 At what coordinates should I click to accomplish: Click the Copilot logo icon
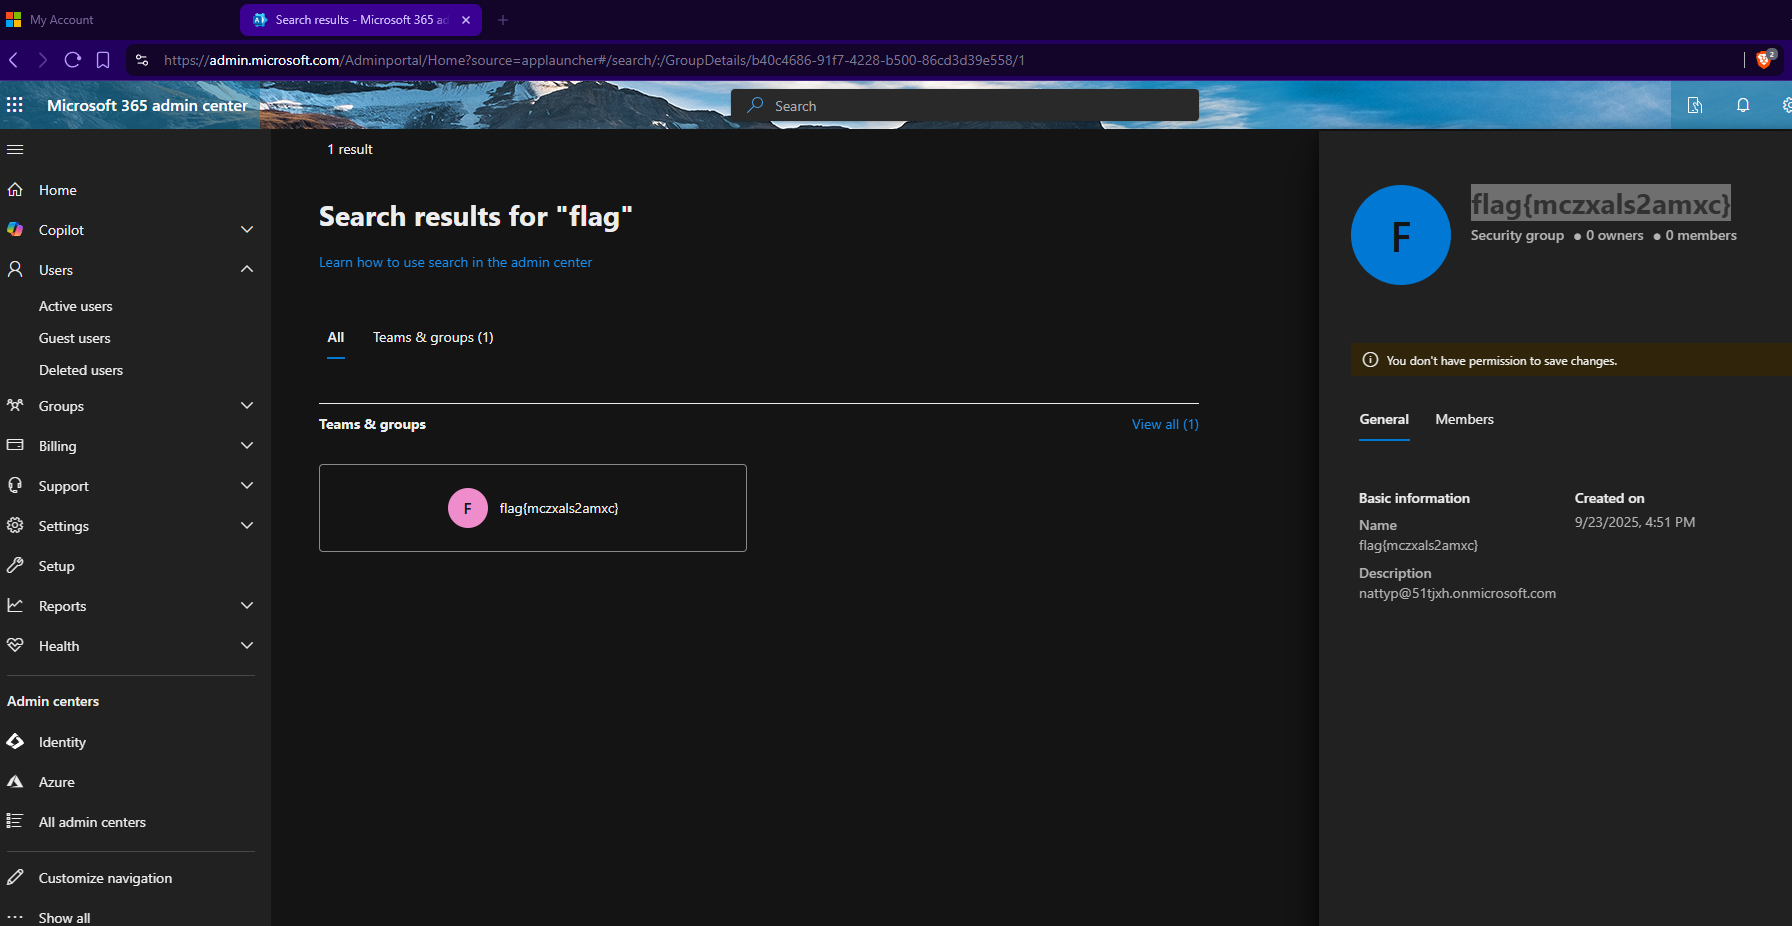15,230
